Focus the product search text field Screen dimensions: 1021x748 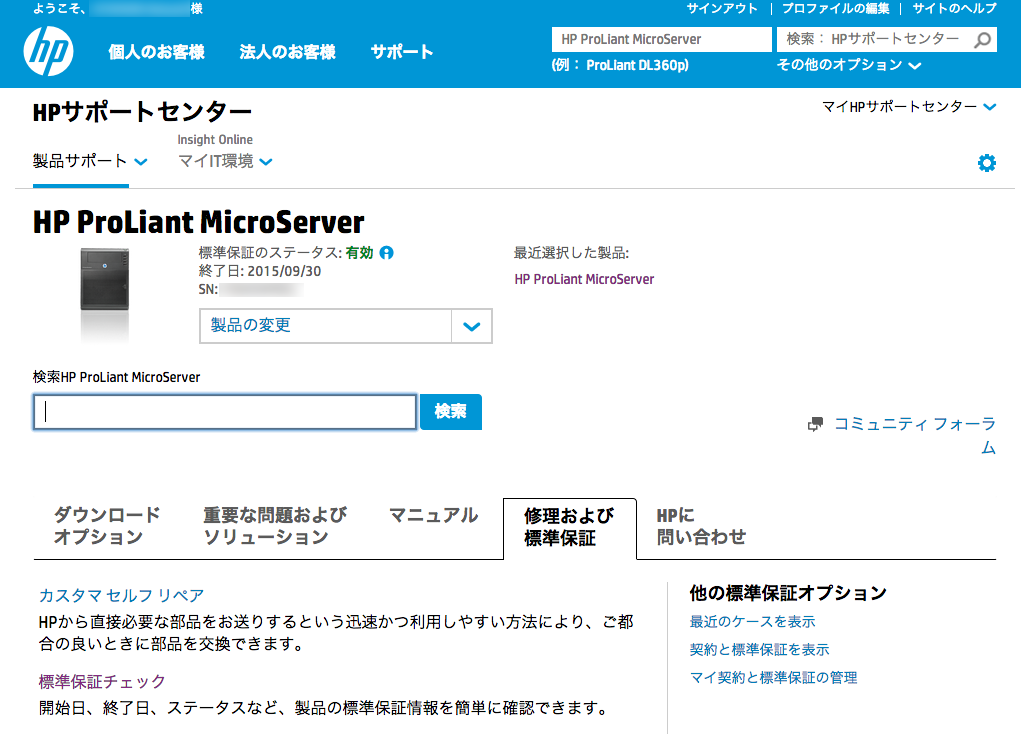pos(225,412)
